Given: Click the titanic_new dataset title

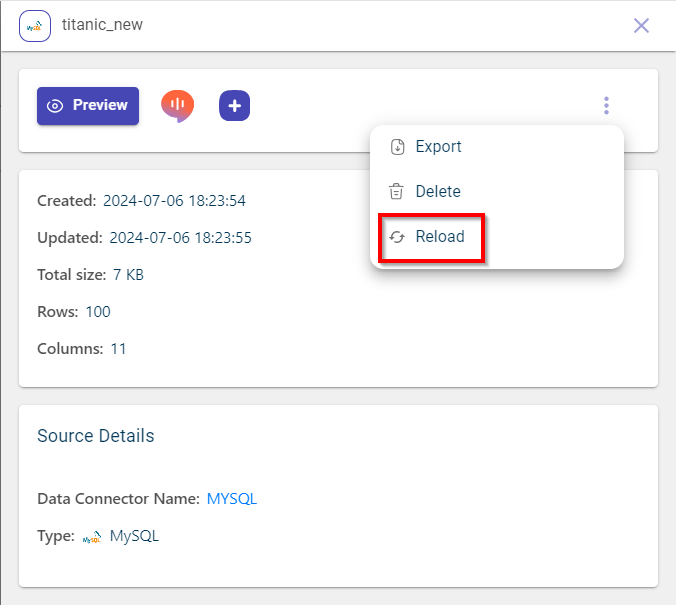Looking at the screenshot, I should click(x=102, y=25).
